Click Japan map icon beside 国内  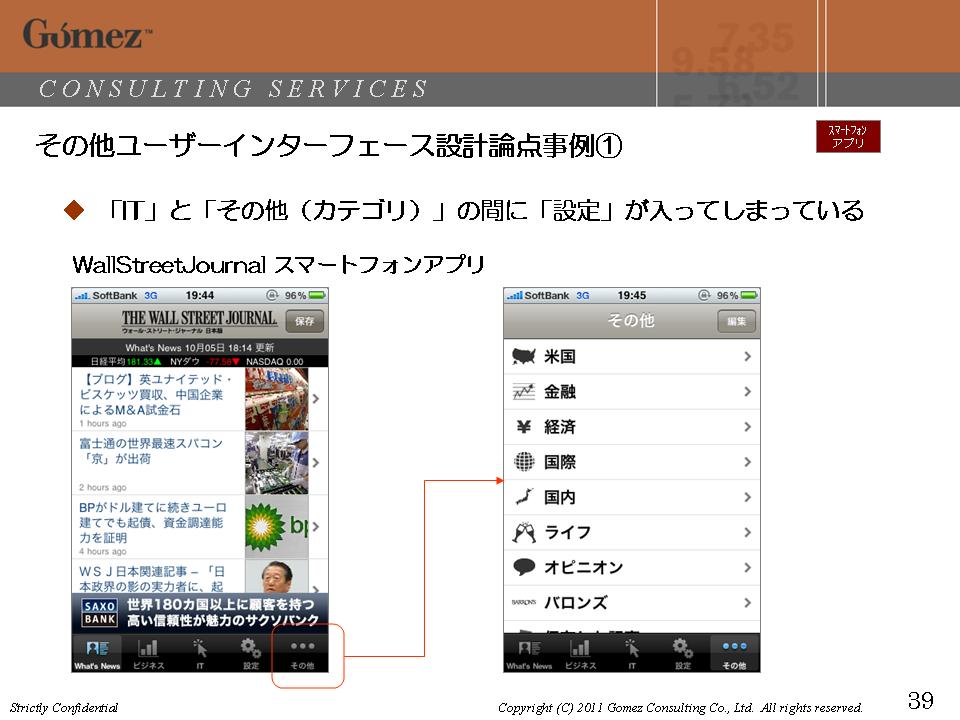tap(524, 497)
